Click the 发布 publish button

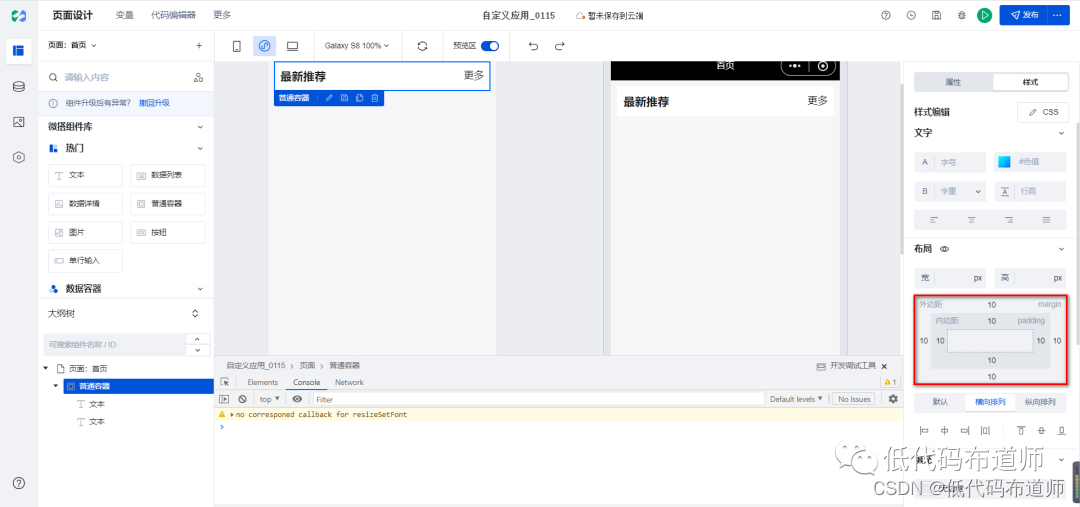pyautogui.click(x=1024, y=15)
